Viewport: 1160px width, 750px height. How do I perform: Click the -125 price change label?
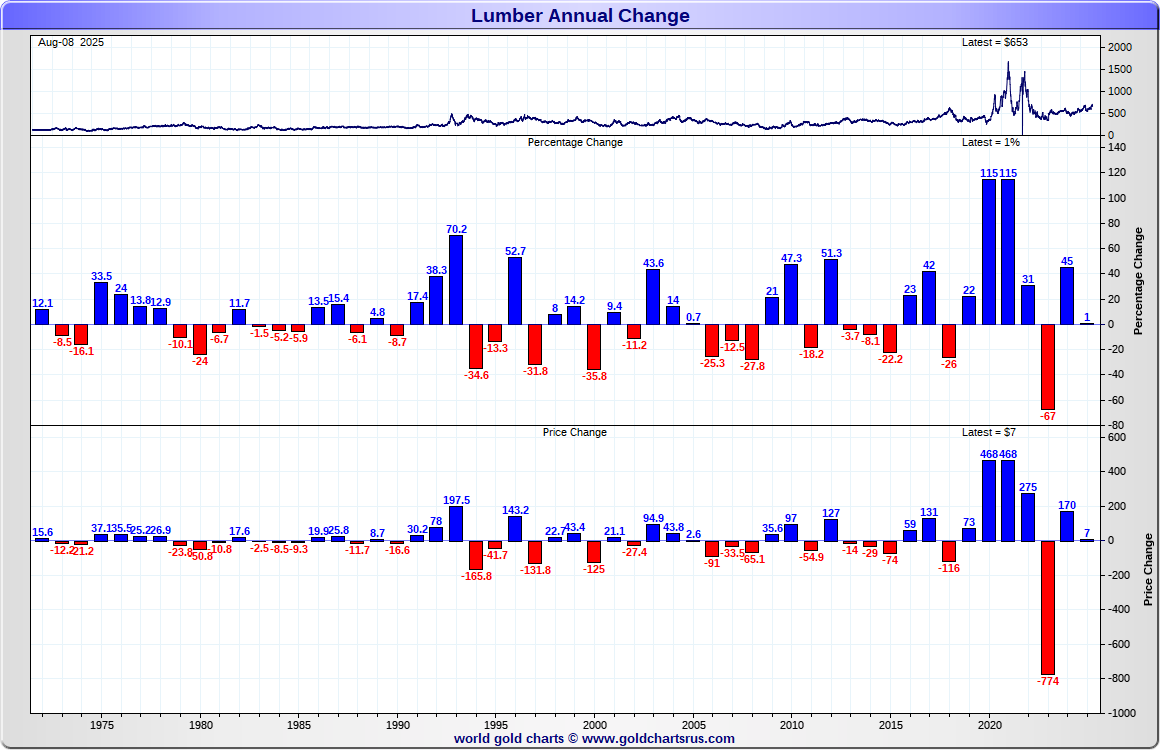click(595, 570)
